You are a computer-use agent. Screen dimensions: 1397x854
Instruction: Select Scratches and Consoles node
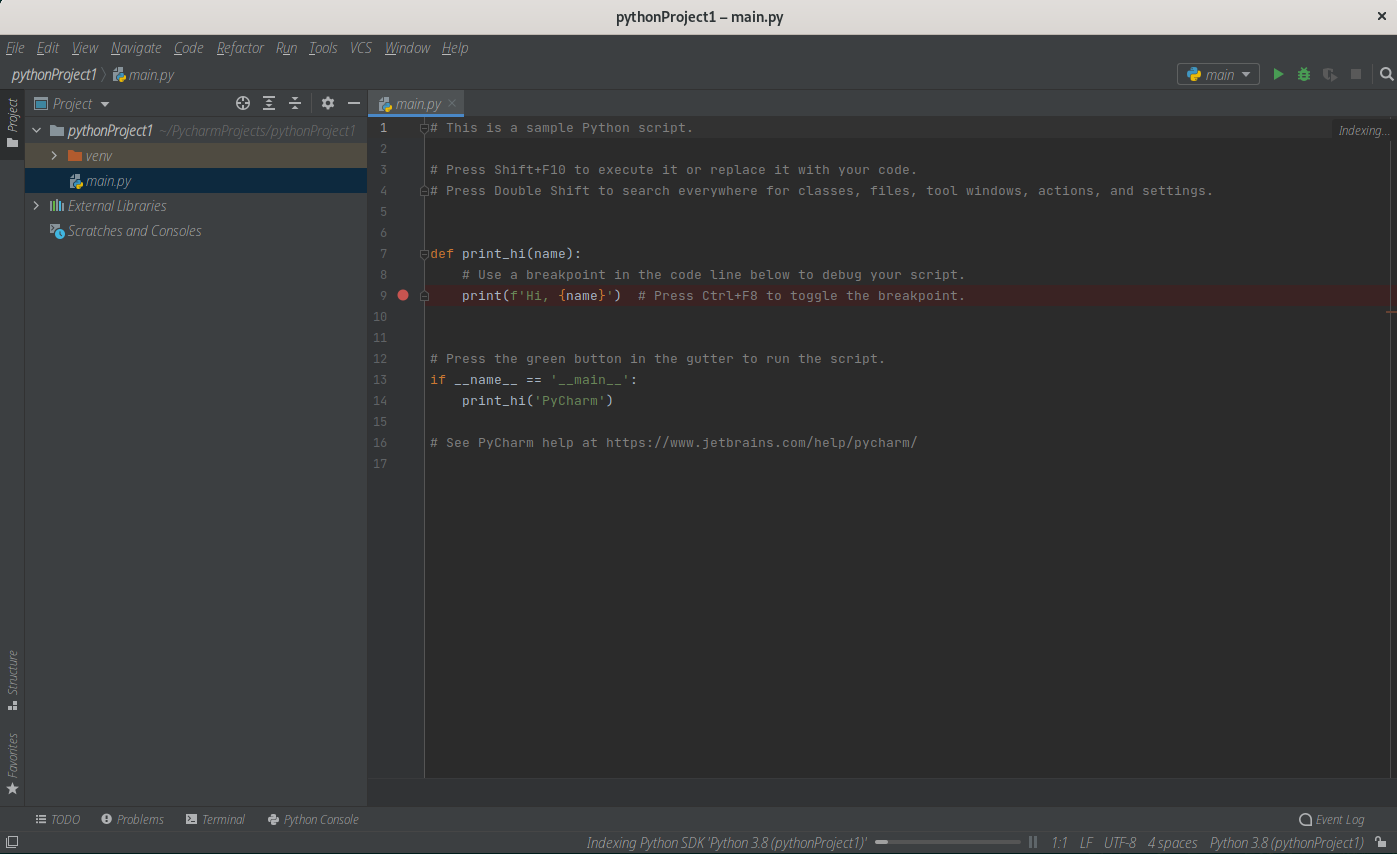(134, 231)
